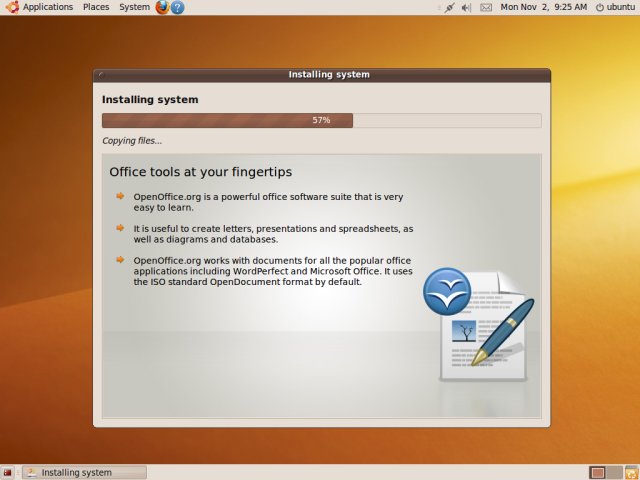Click the bold 'Installing system' heading
The height and width of the screenshot is (480, 640).
150,100
